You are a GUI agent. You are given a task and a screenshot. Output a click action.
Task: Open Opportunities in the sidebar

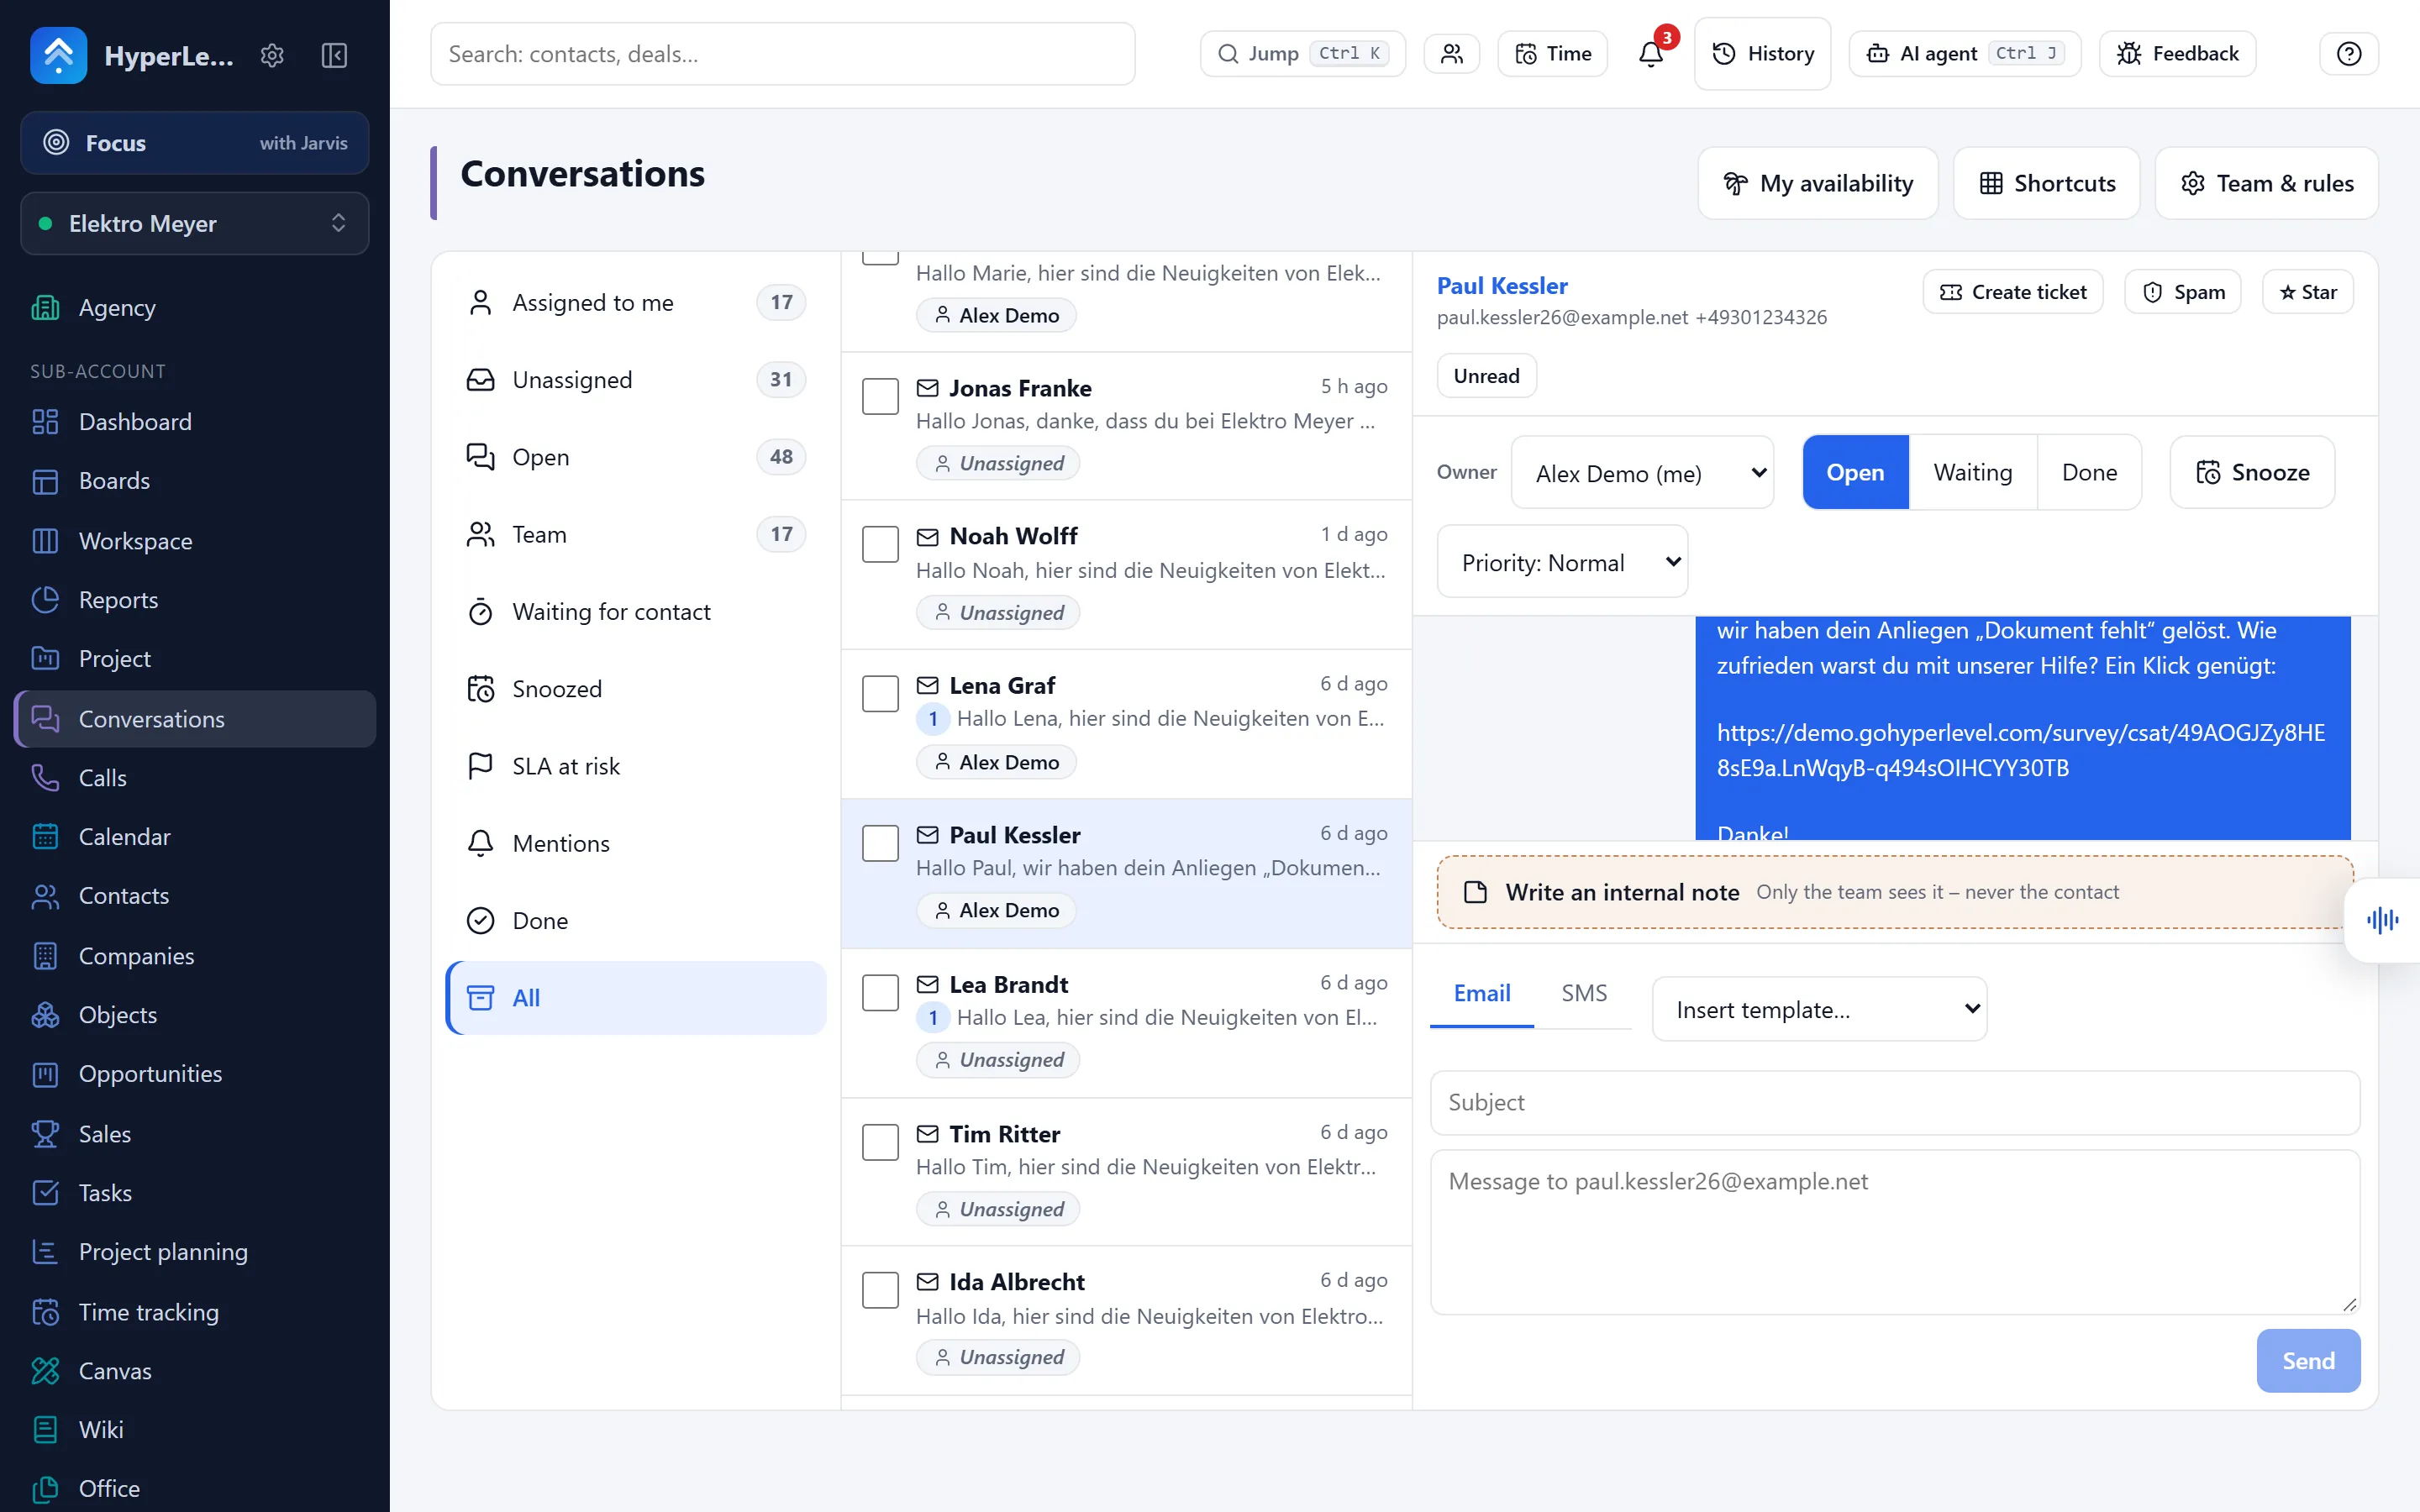pos(195,1074)
